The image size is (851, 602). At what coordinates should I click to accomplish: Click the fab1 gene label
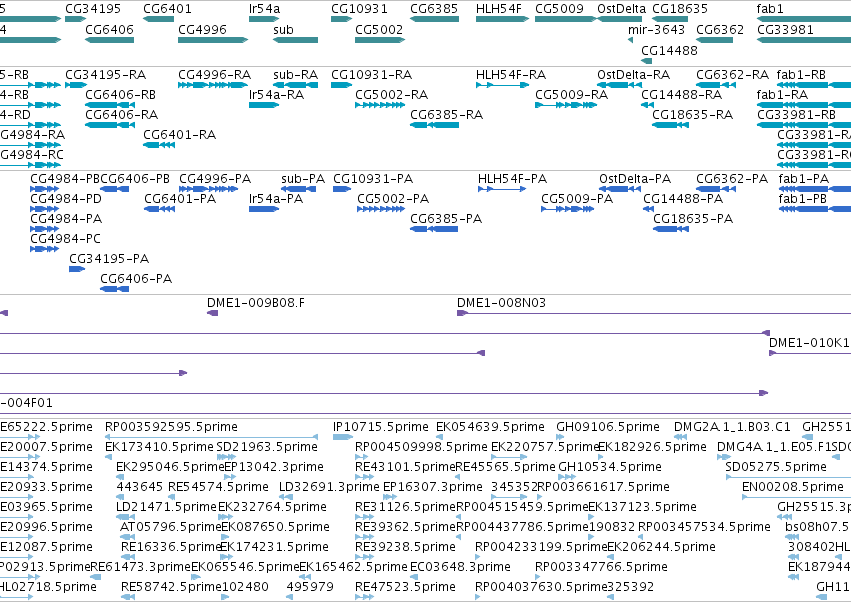pos(770,9)
